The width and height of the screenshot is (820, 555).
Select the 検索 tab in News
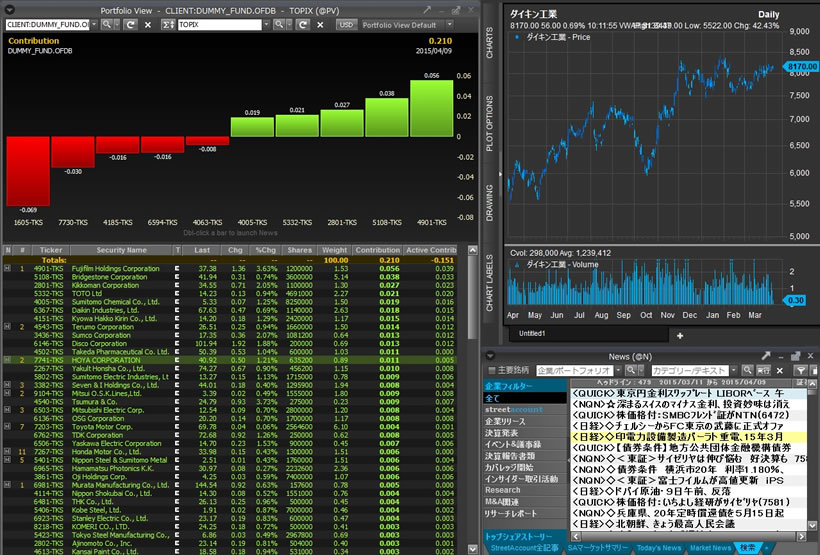(748, 548)
